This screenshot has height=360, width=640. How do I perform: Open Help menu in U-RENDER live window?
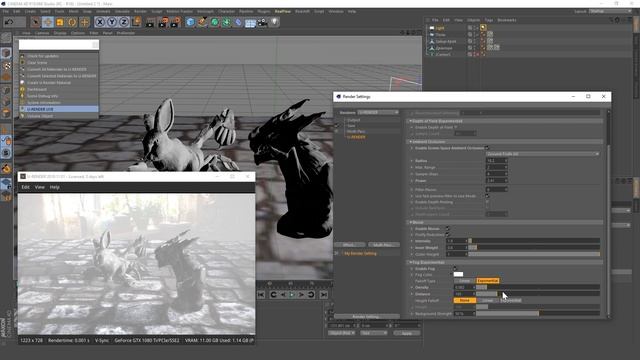coord(55,187)
